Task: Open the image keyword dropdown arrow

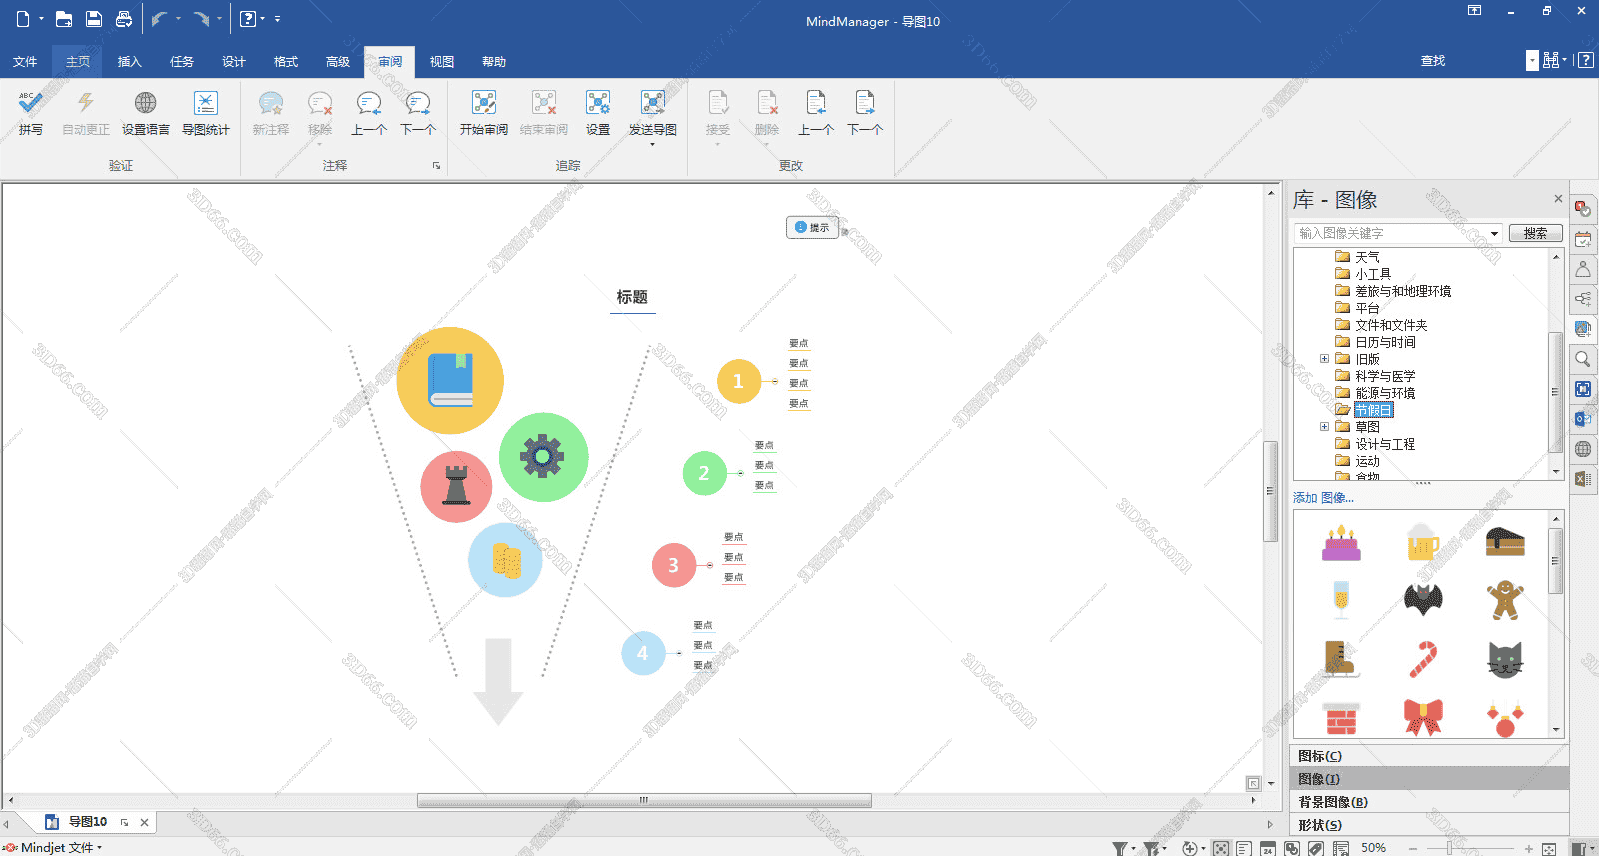Action: [x=1494, y=234]
